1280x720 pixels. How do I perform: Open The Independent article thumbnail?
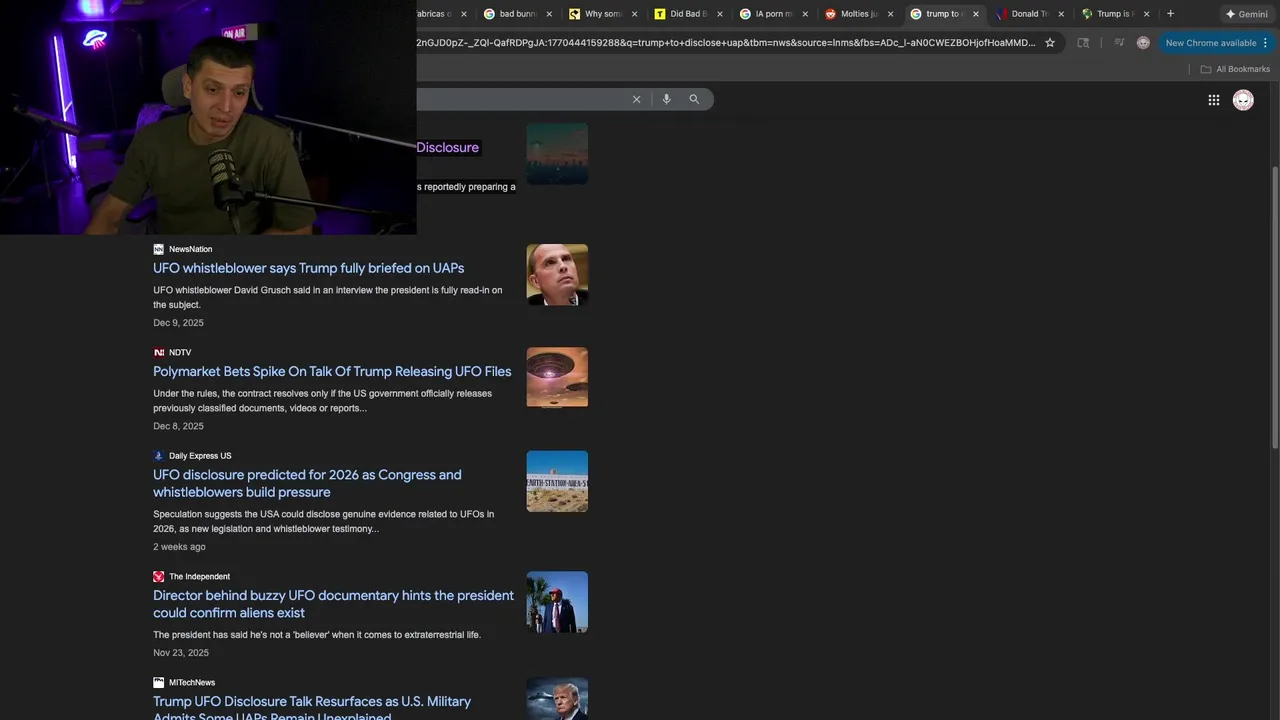[x=557, y=602]
